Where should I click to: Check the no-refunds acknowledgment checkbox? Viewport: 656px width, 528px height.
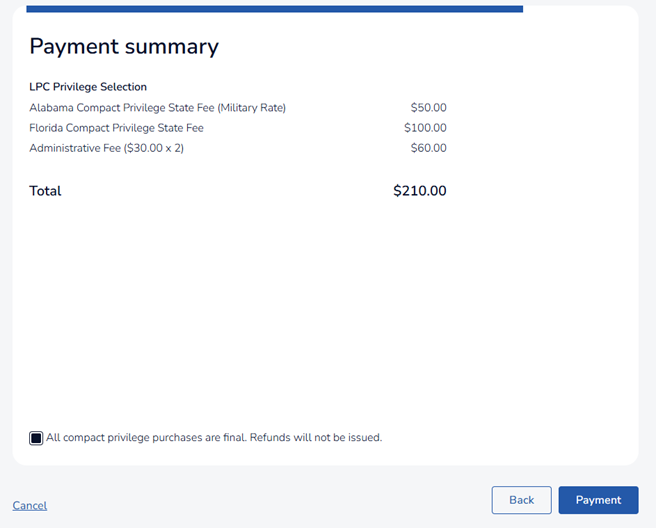[x=36, y=438]
